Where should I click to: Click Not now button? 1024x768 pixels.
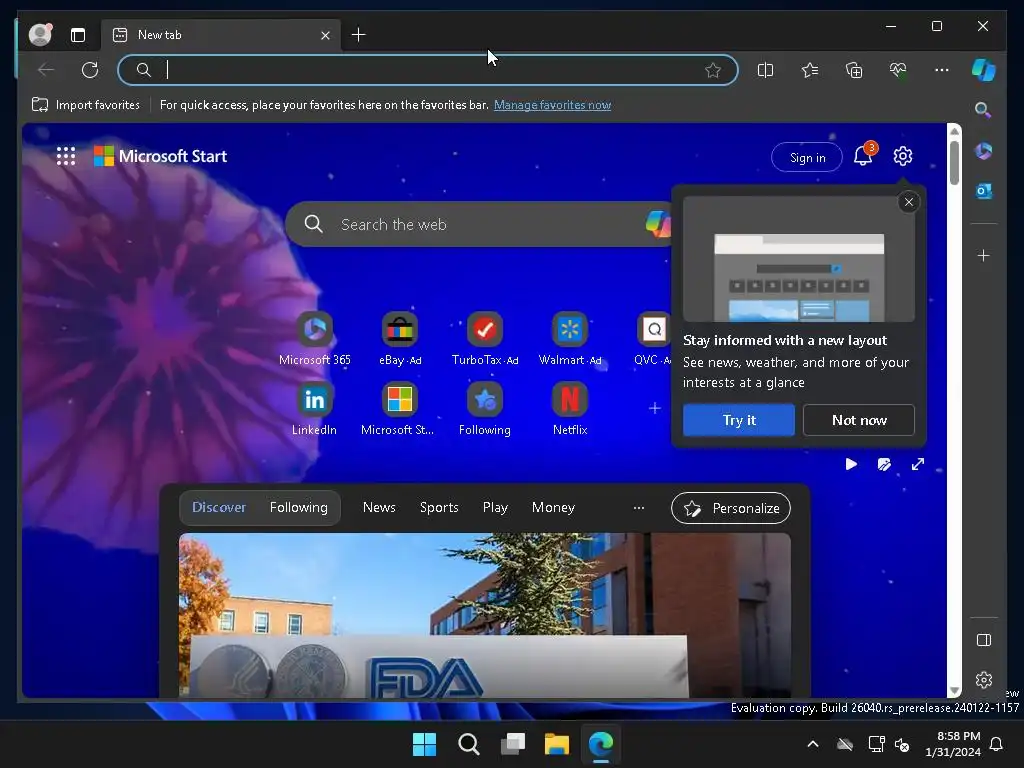(x=859, y=420)
